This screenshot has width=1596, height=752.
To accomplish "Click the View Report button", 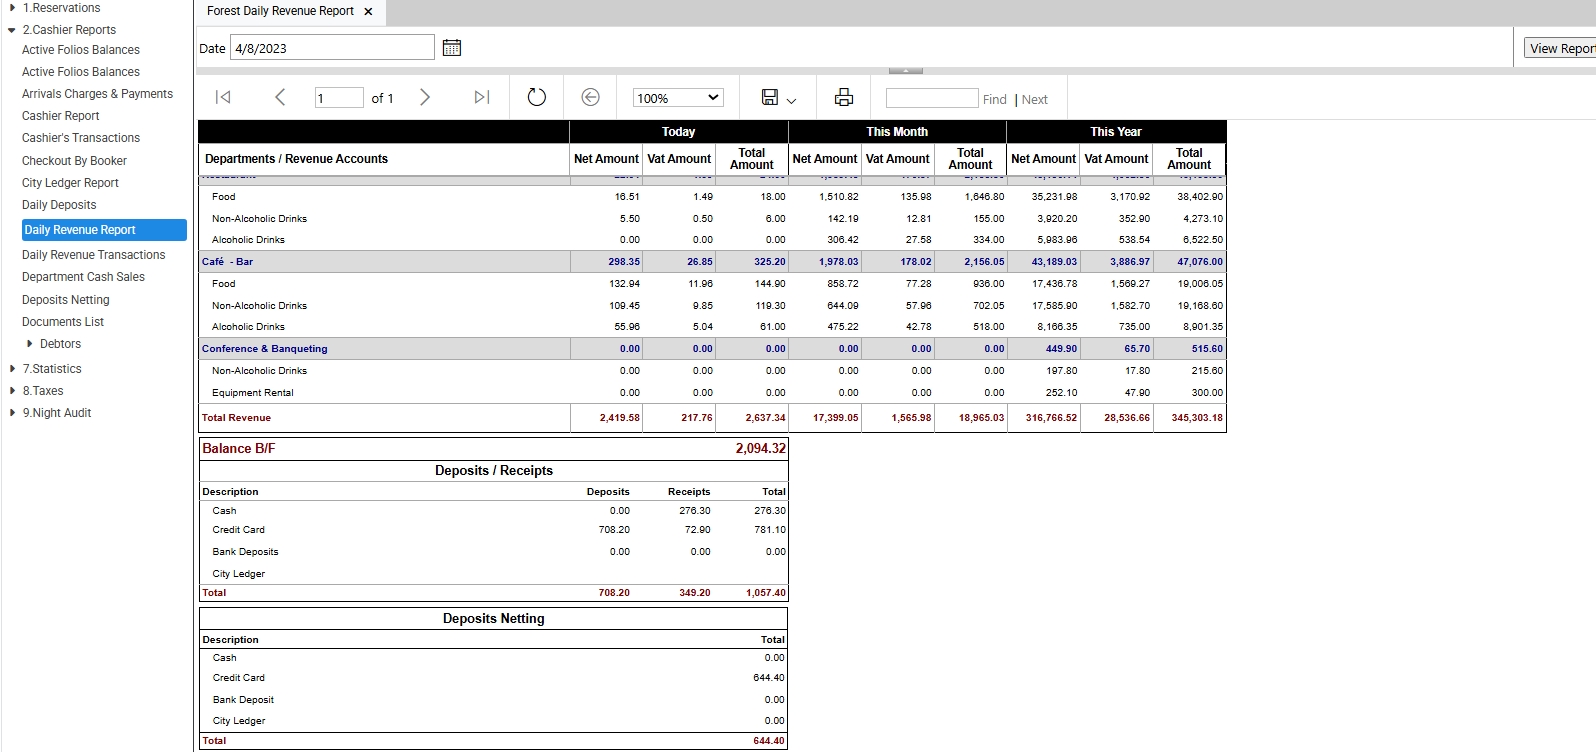I will (1560, 48).
